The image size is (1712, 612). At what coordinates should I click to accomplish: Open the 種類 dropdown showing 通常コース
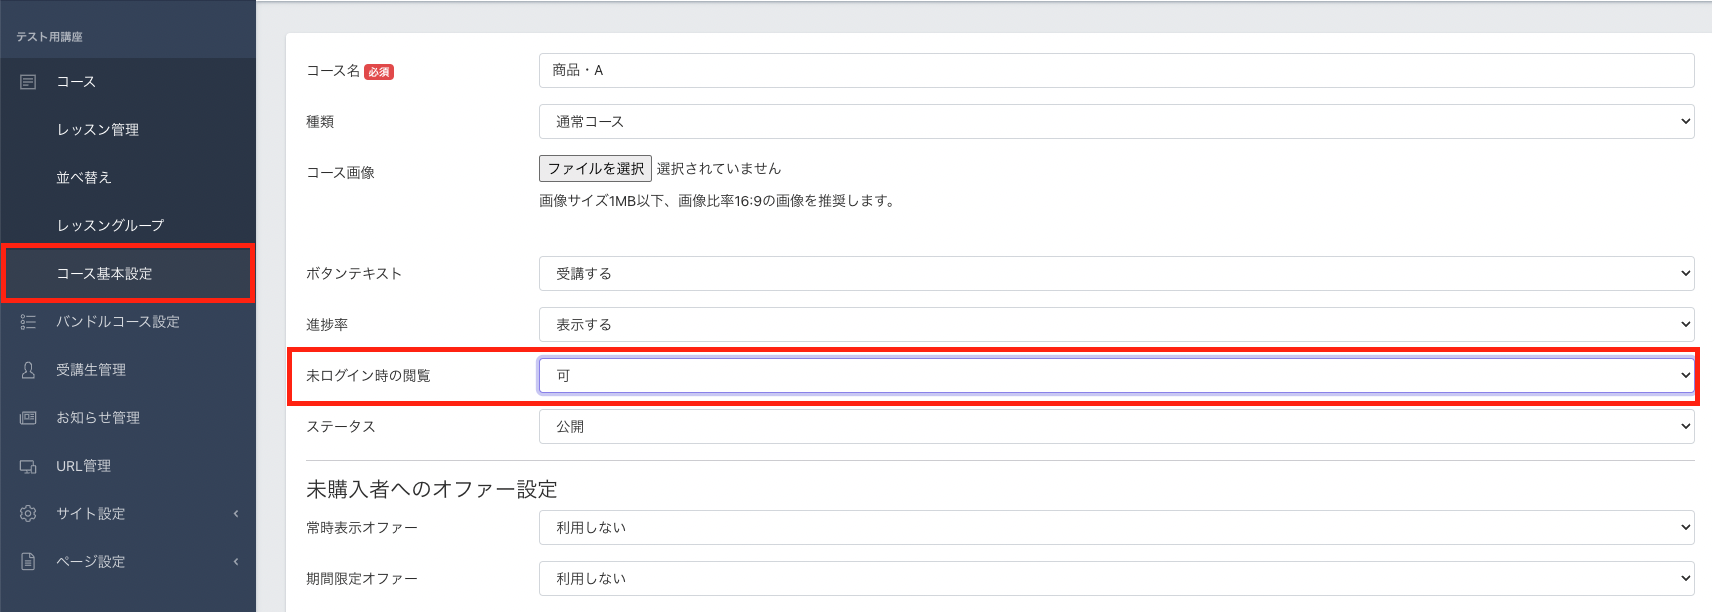1116,122
